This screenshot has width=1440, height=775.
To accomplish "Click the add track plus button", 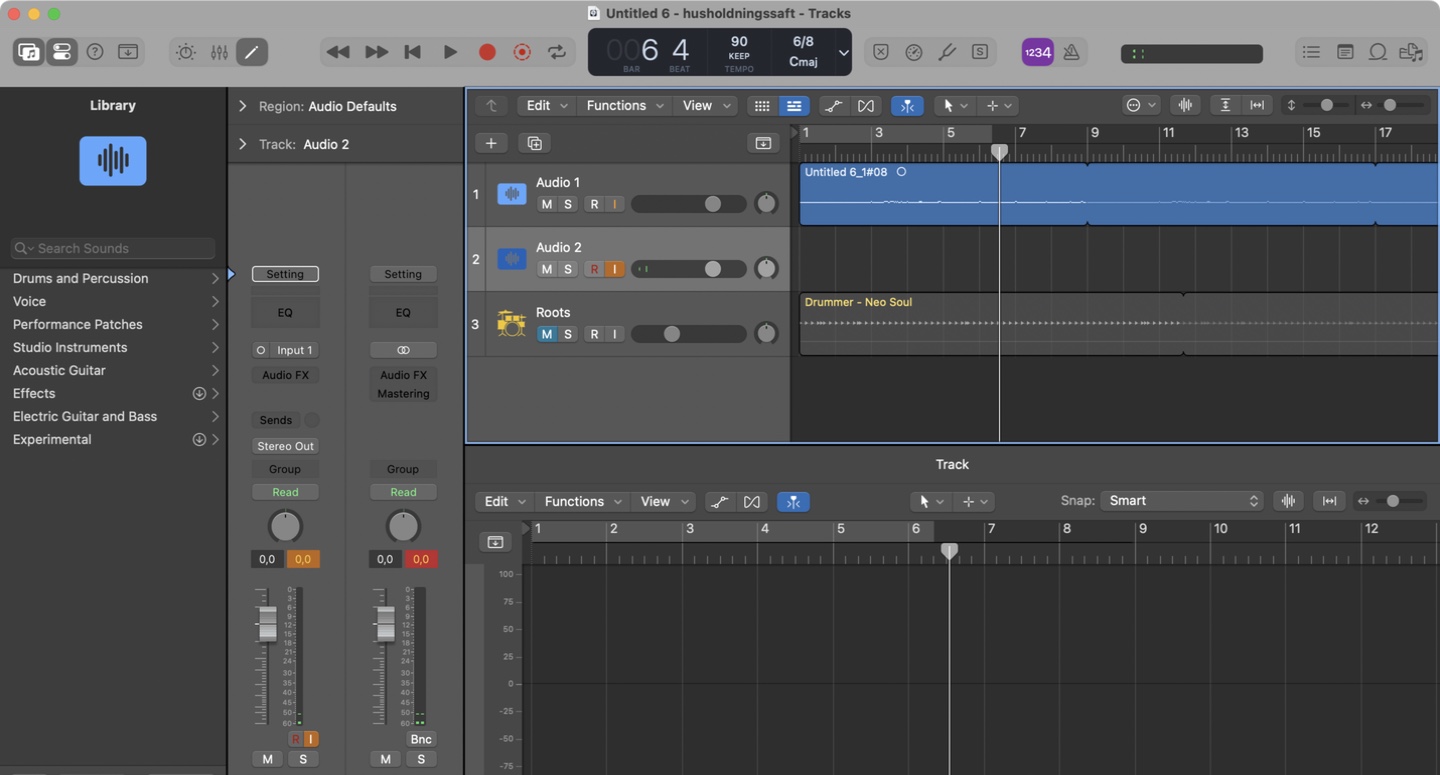I will pyautogui.click(x=491, y=143).
